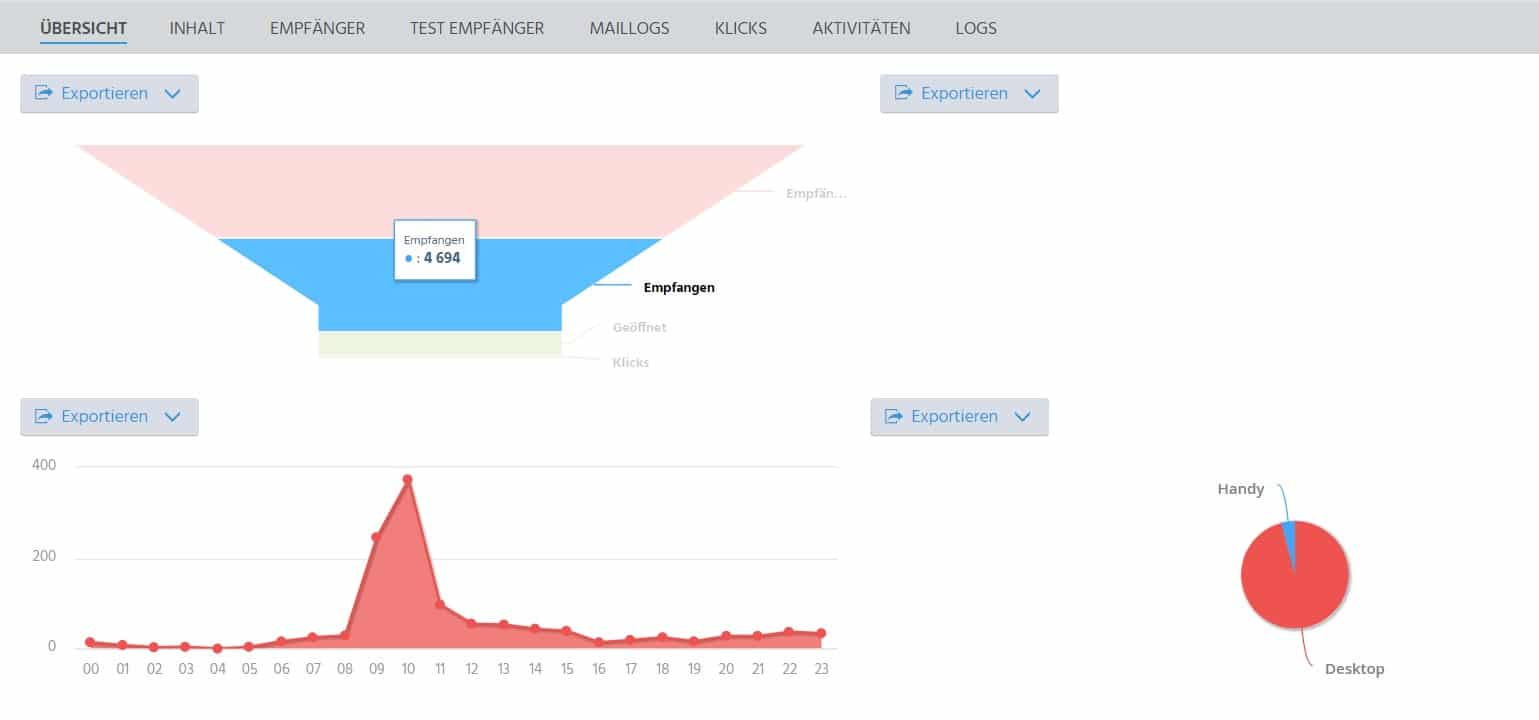
Task: Go to the TEST EMPFÄNGER tab
Action: (477, 28)
